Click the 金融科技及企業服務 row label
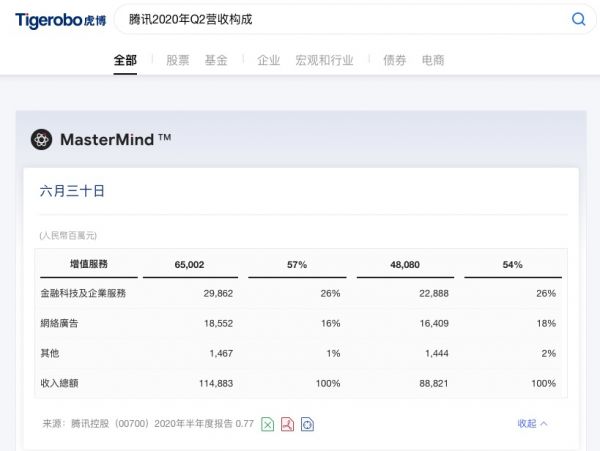 coord(82,294)
